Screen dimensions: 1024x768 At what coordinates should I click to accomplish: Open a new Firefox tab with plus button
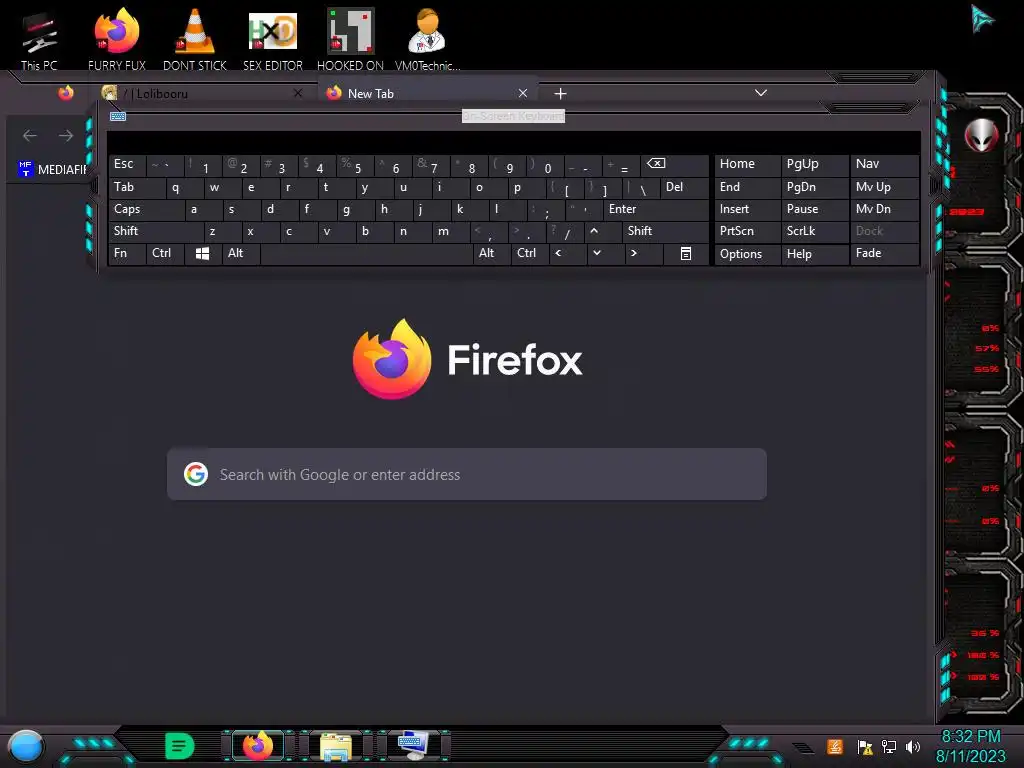click(x=560, y=93)
